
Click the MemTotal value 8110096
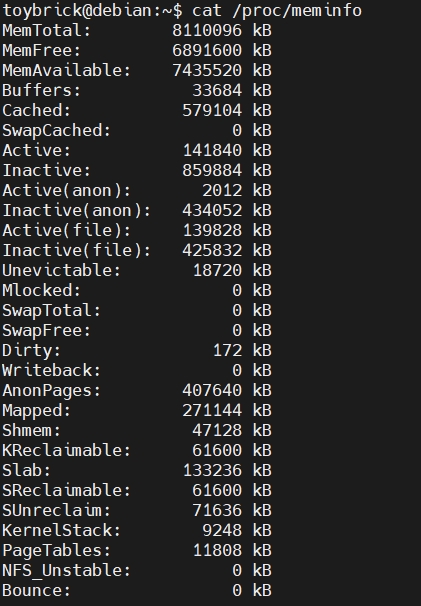(x=207, y=31)
